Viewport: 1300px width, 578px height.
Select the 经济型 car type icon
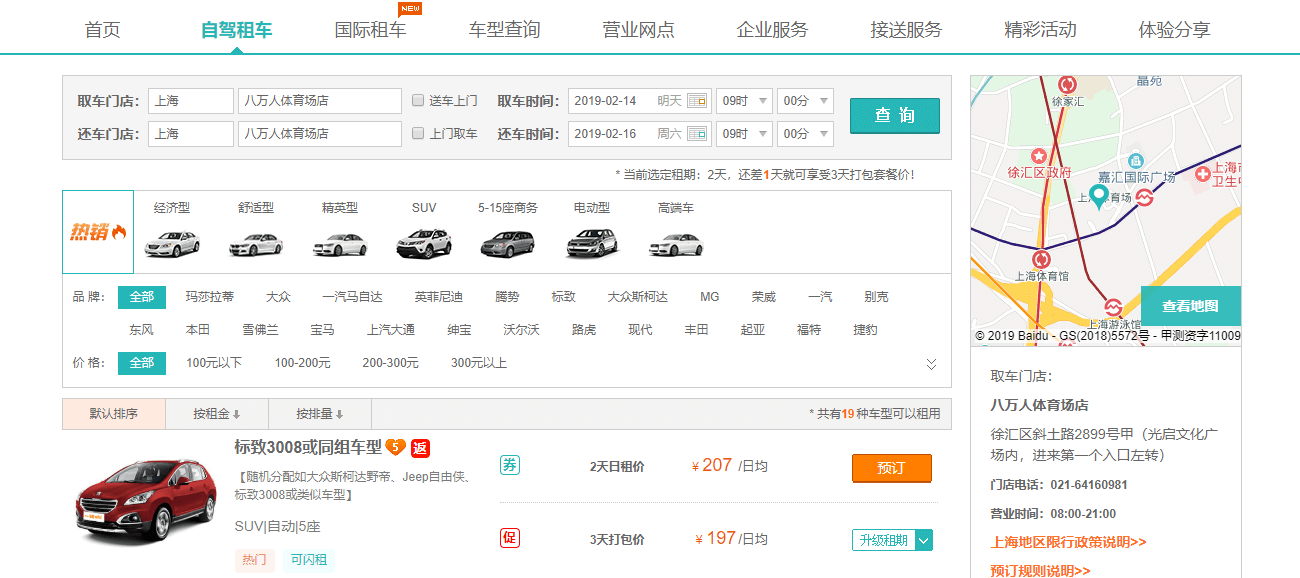[x=172, y=243]
